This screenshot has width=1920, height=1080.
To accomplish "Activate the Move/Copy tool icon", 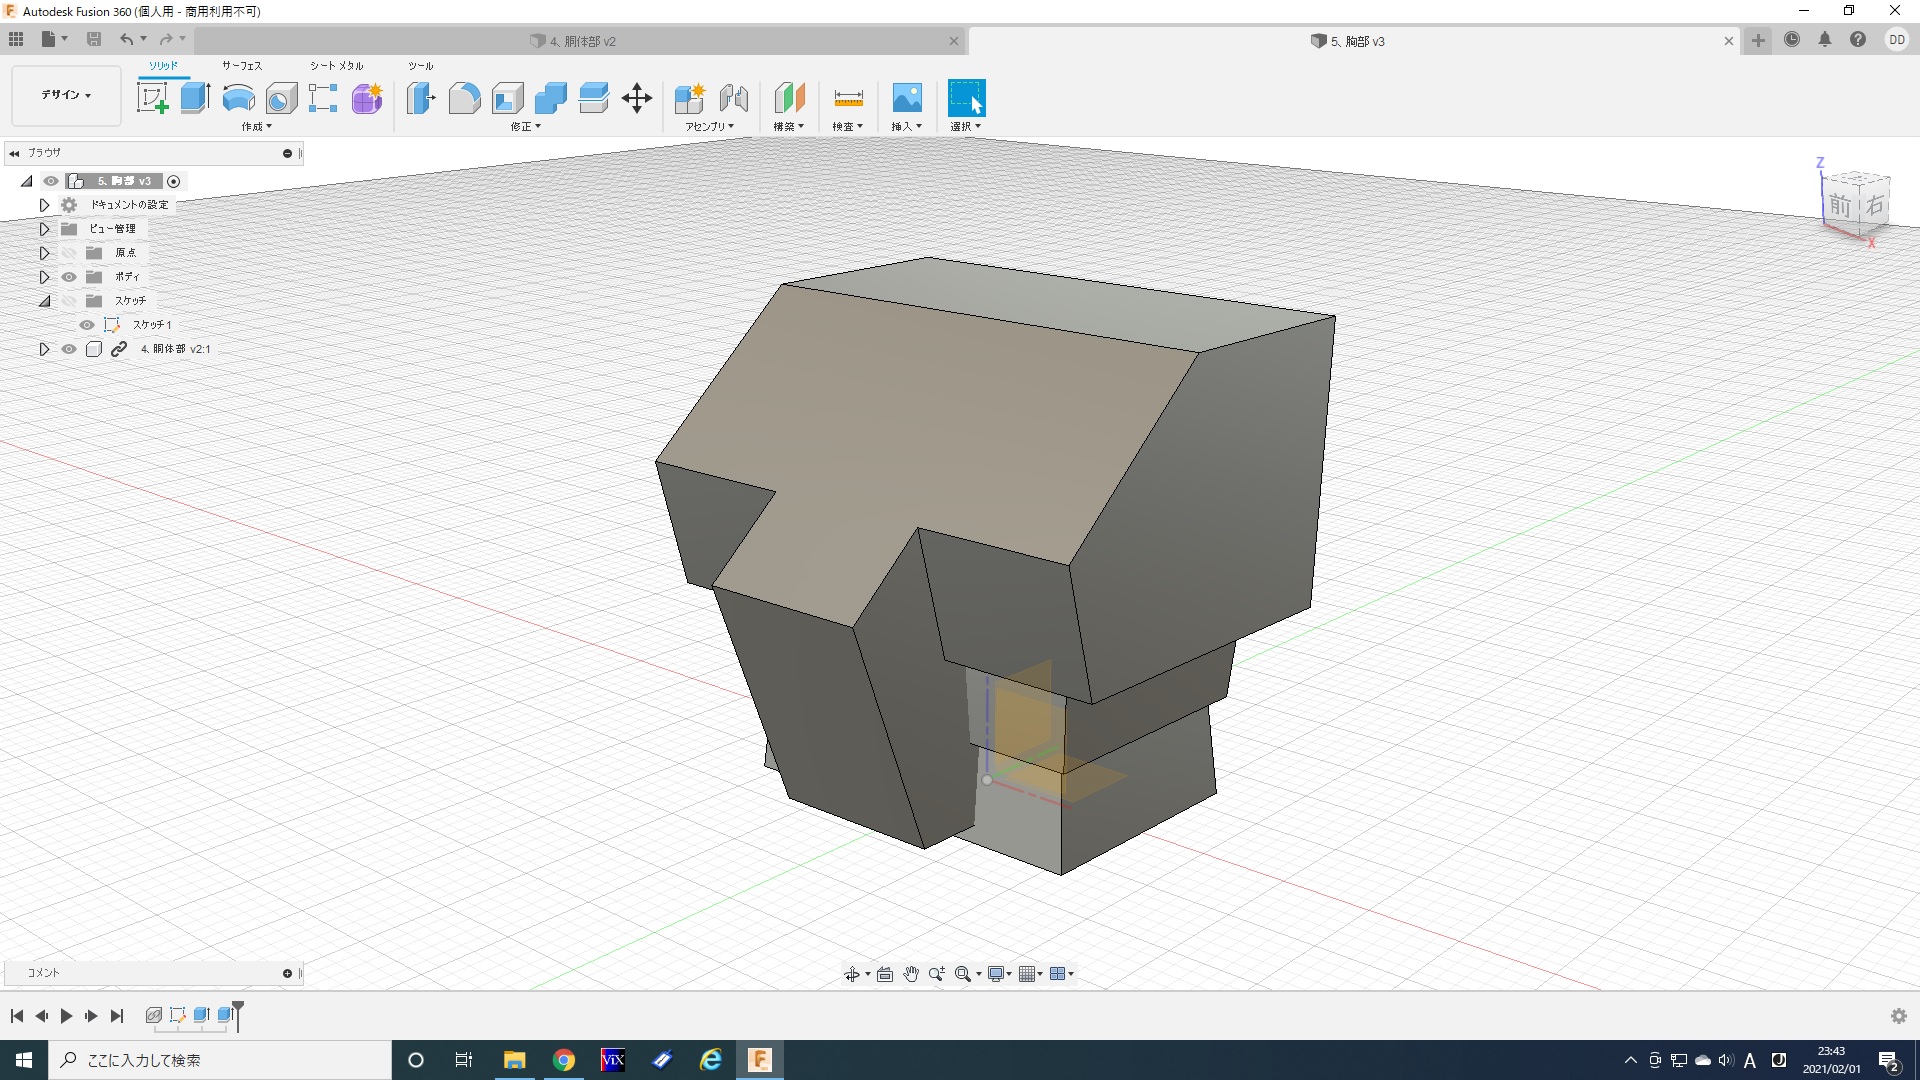I will click(x=636, y=98).
